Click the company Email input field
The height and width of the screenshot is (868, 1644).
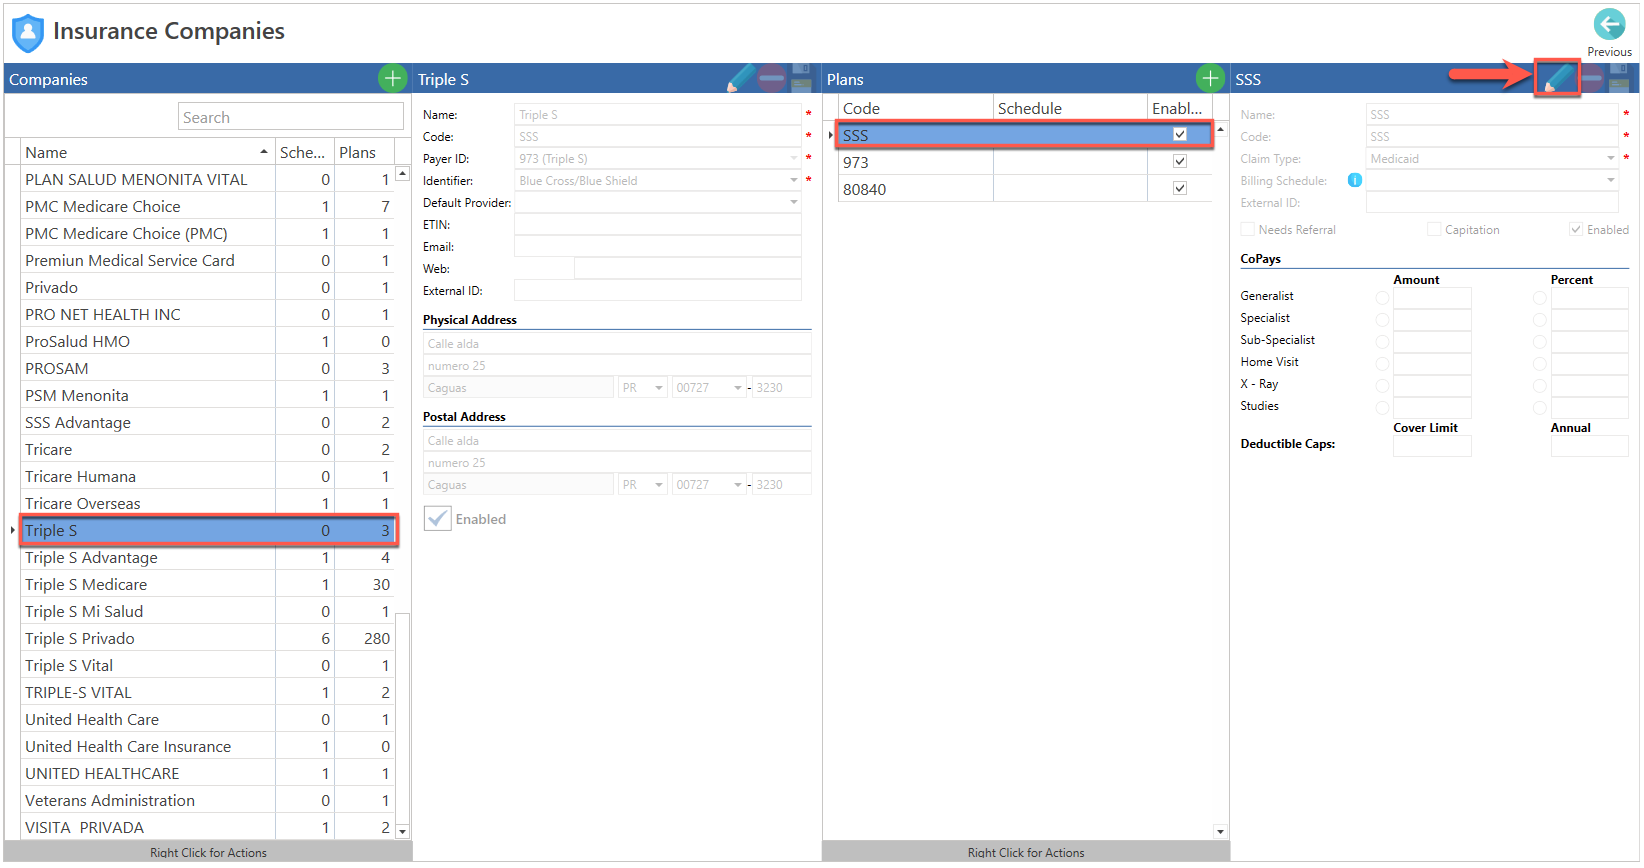point(657,246)
